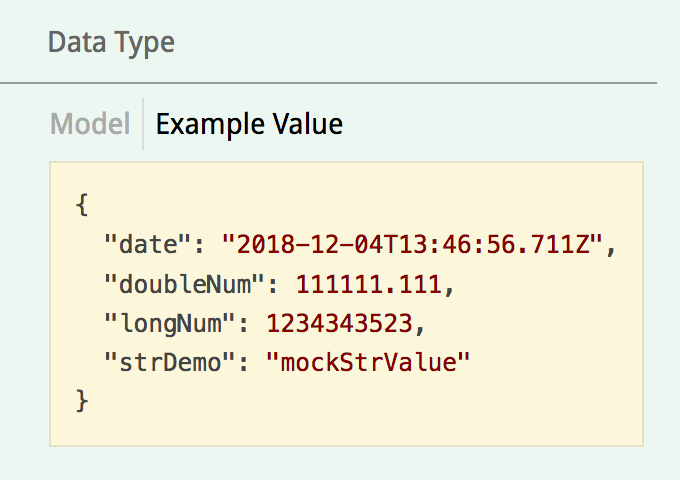Image resolution: width=680 pixels, height=480 pixels.
Task: Click the "mockStrValue" string value
Action: click(x=368, y=362)
